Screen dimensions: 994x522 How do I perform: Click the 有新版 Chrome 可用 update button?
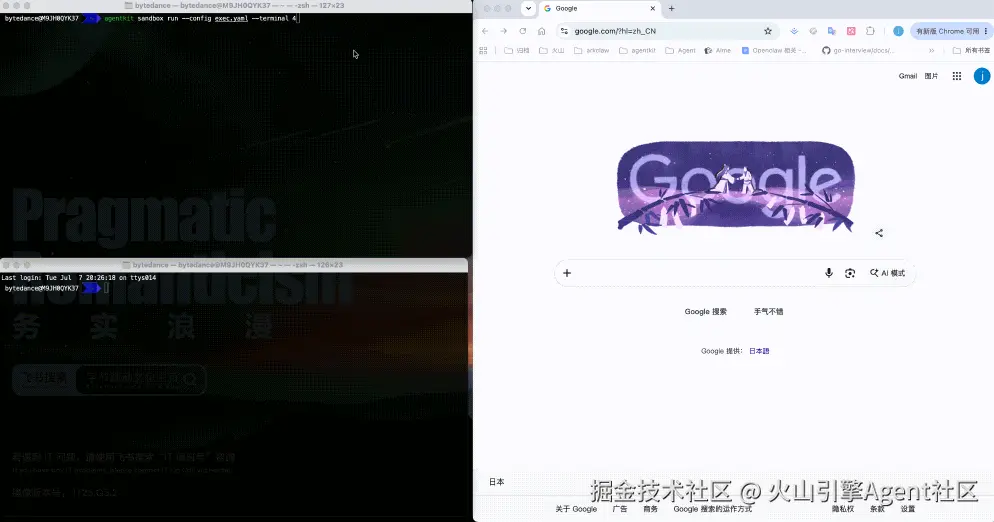(950, 31)
